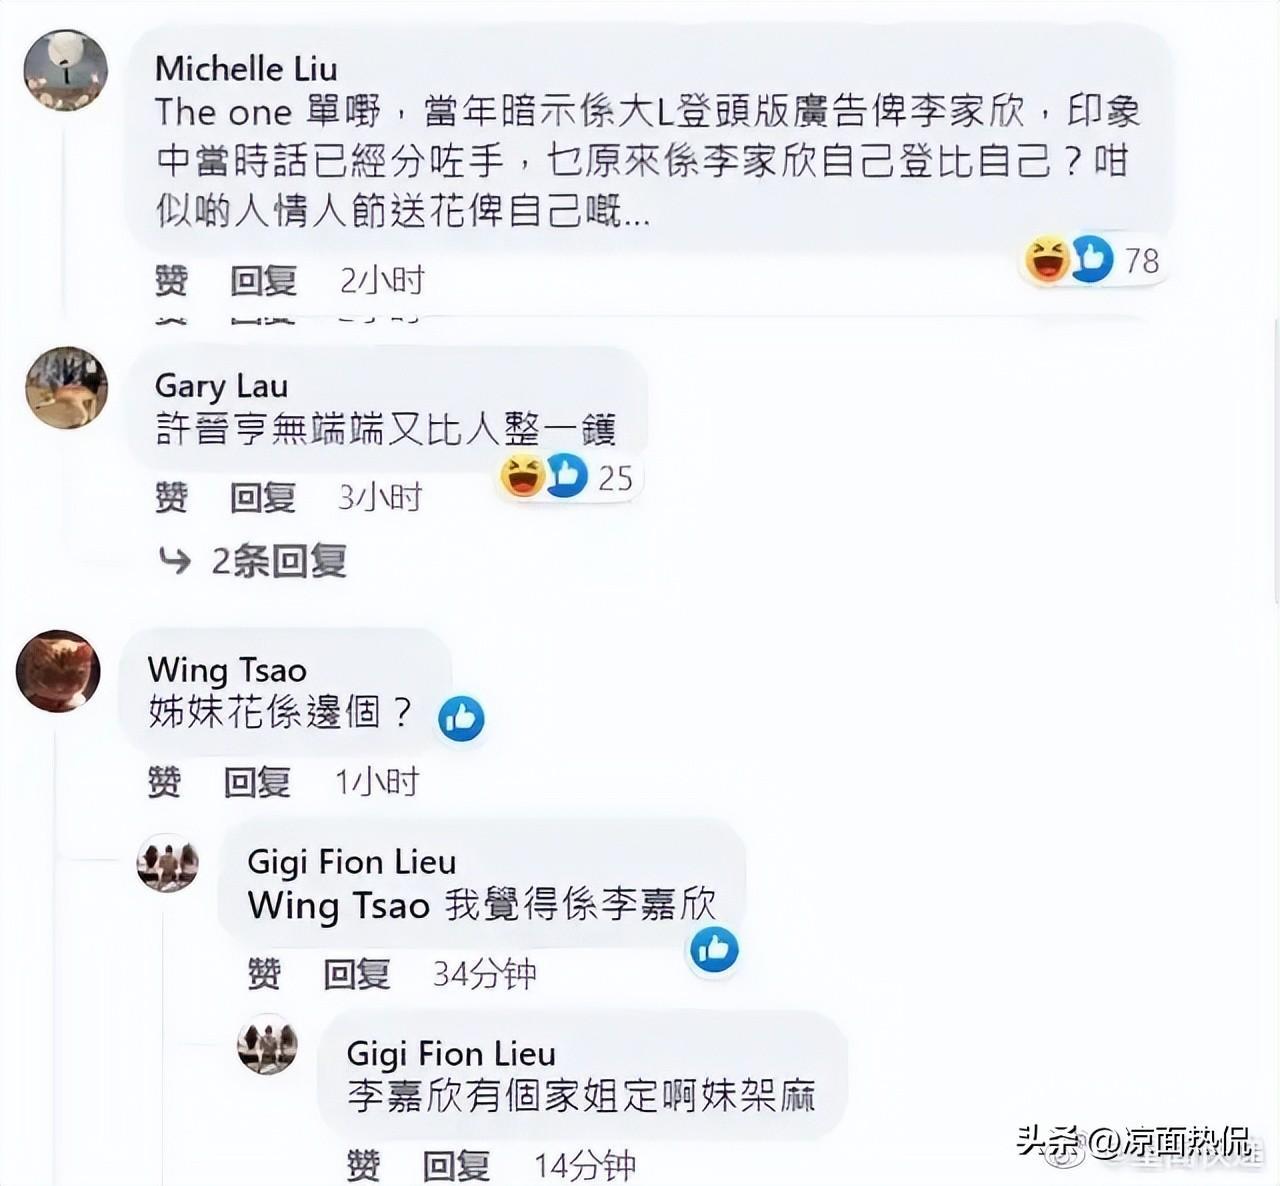Click the 2小时 timestamp on Michelle Liu's comment

[x=382, y=280]
